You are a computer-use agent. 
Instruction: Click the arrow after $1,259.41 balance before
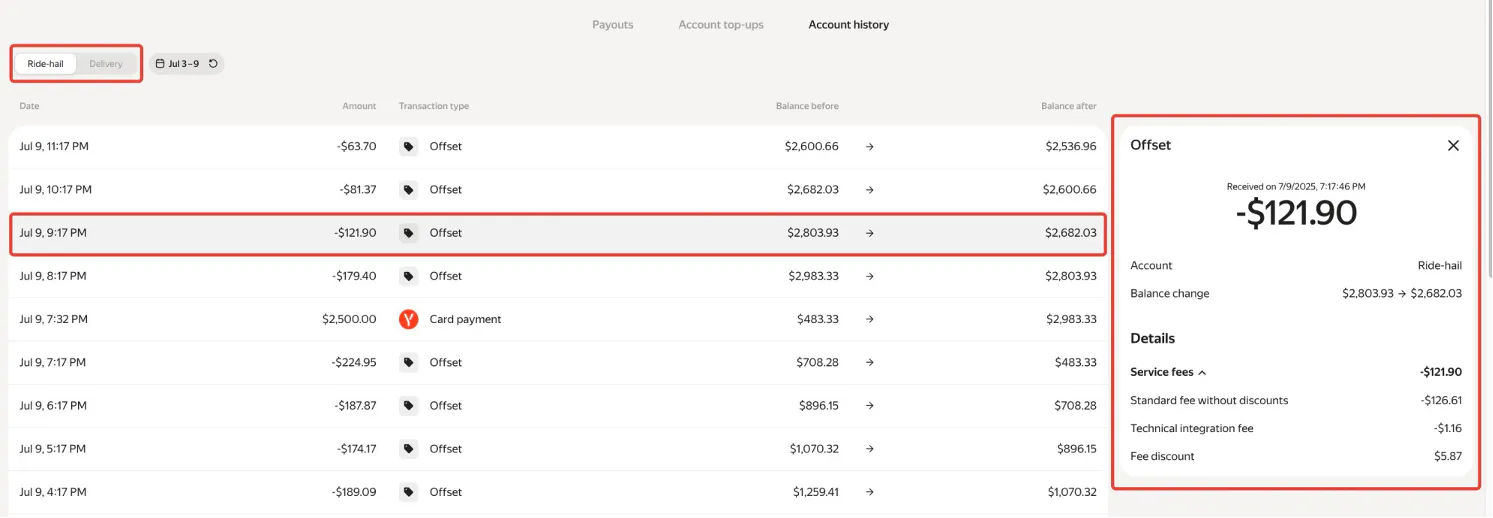[x=869, y=492]
